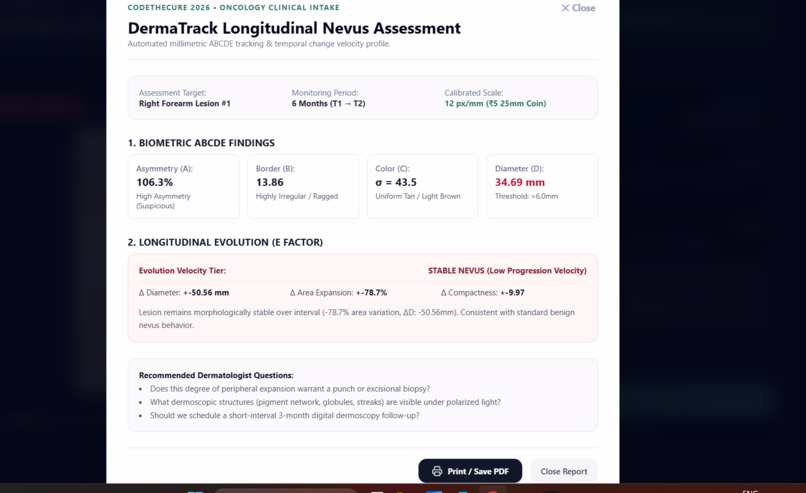This screenshot has width=806, height=493.
Task: Click the Print / Save PDF button
Action: click(470, 471)
